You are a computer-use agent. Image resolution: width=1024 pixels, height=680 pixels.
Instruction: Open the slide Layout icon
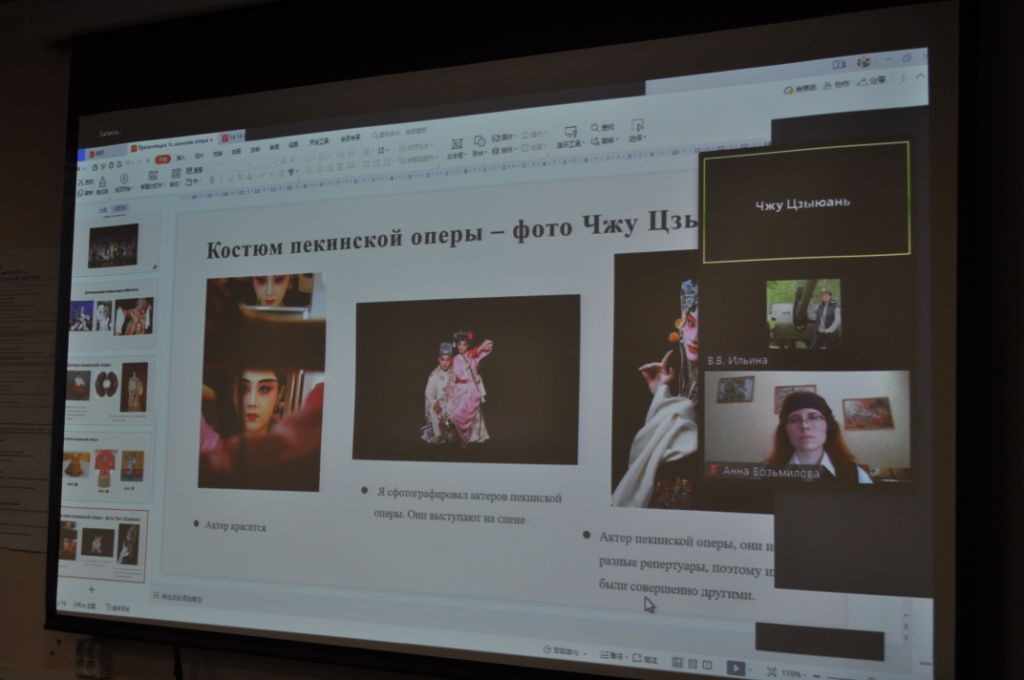click(176, 174)
